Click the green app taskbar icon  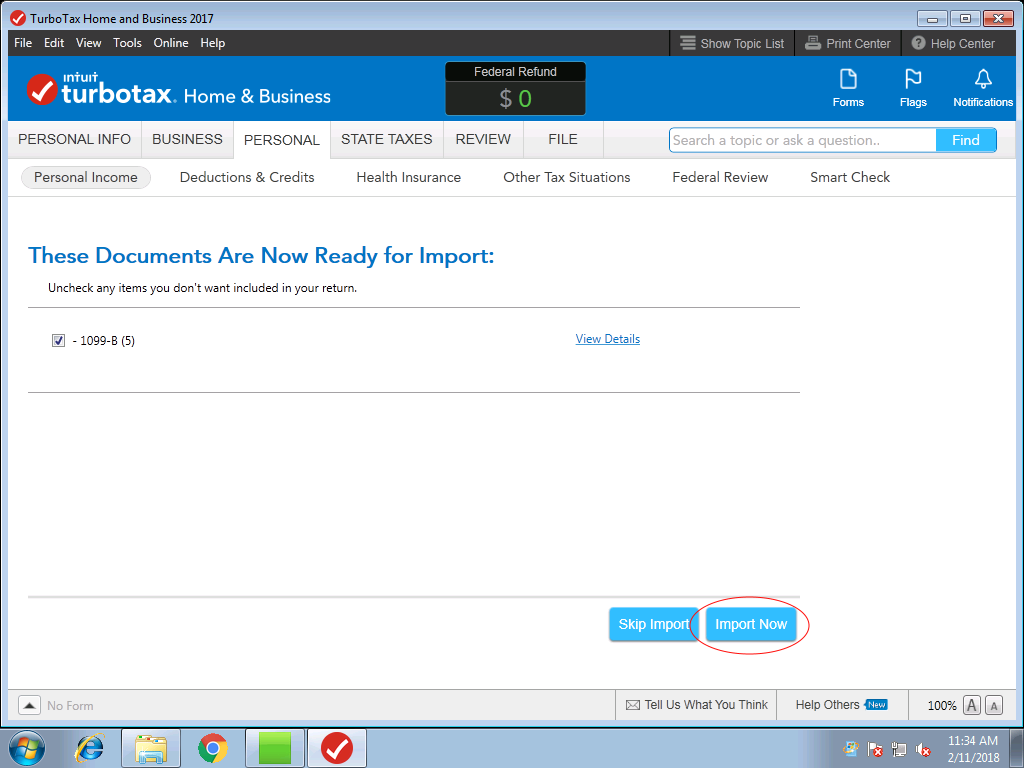[275, 748]
